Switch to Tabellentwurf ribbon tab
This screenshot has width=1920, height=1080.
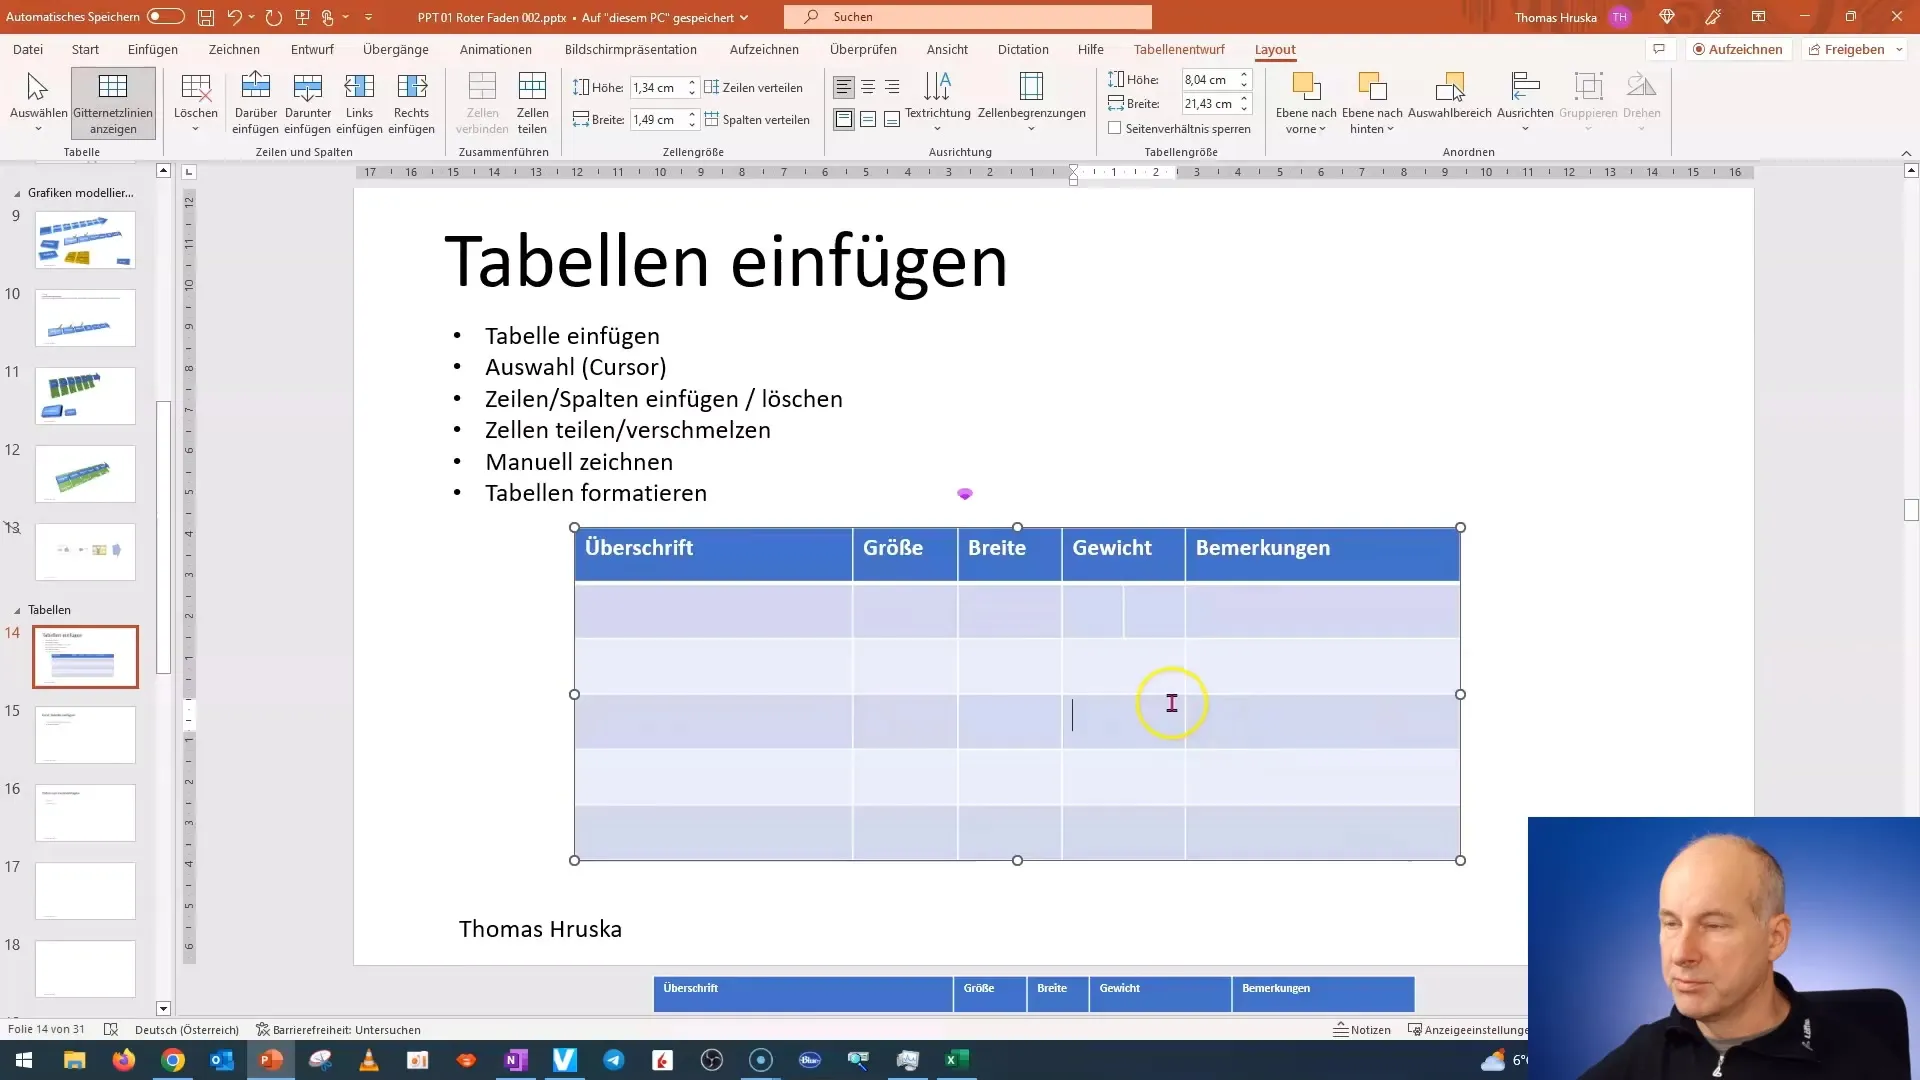(1178, 49)
